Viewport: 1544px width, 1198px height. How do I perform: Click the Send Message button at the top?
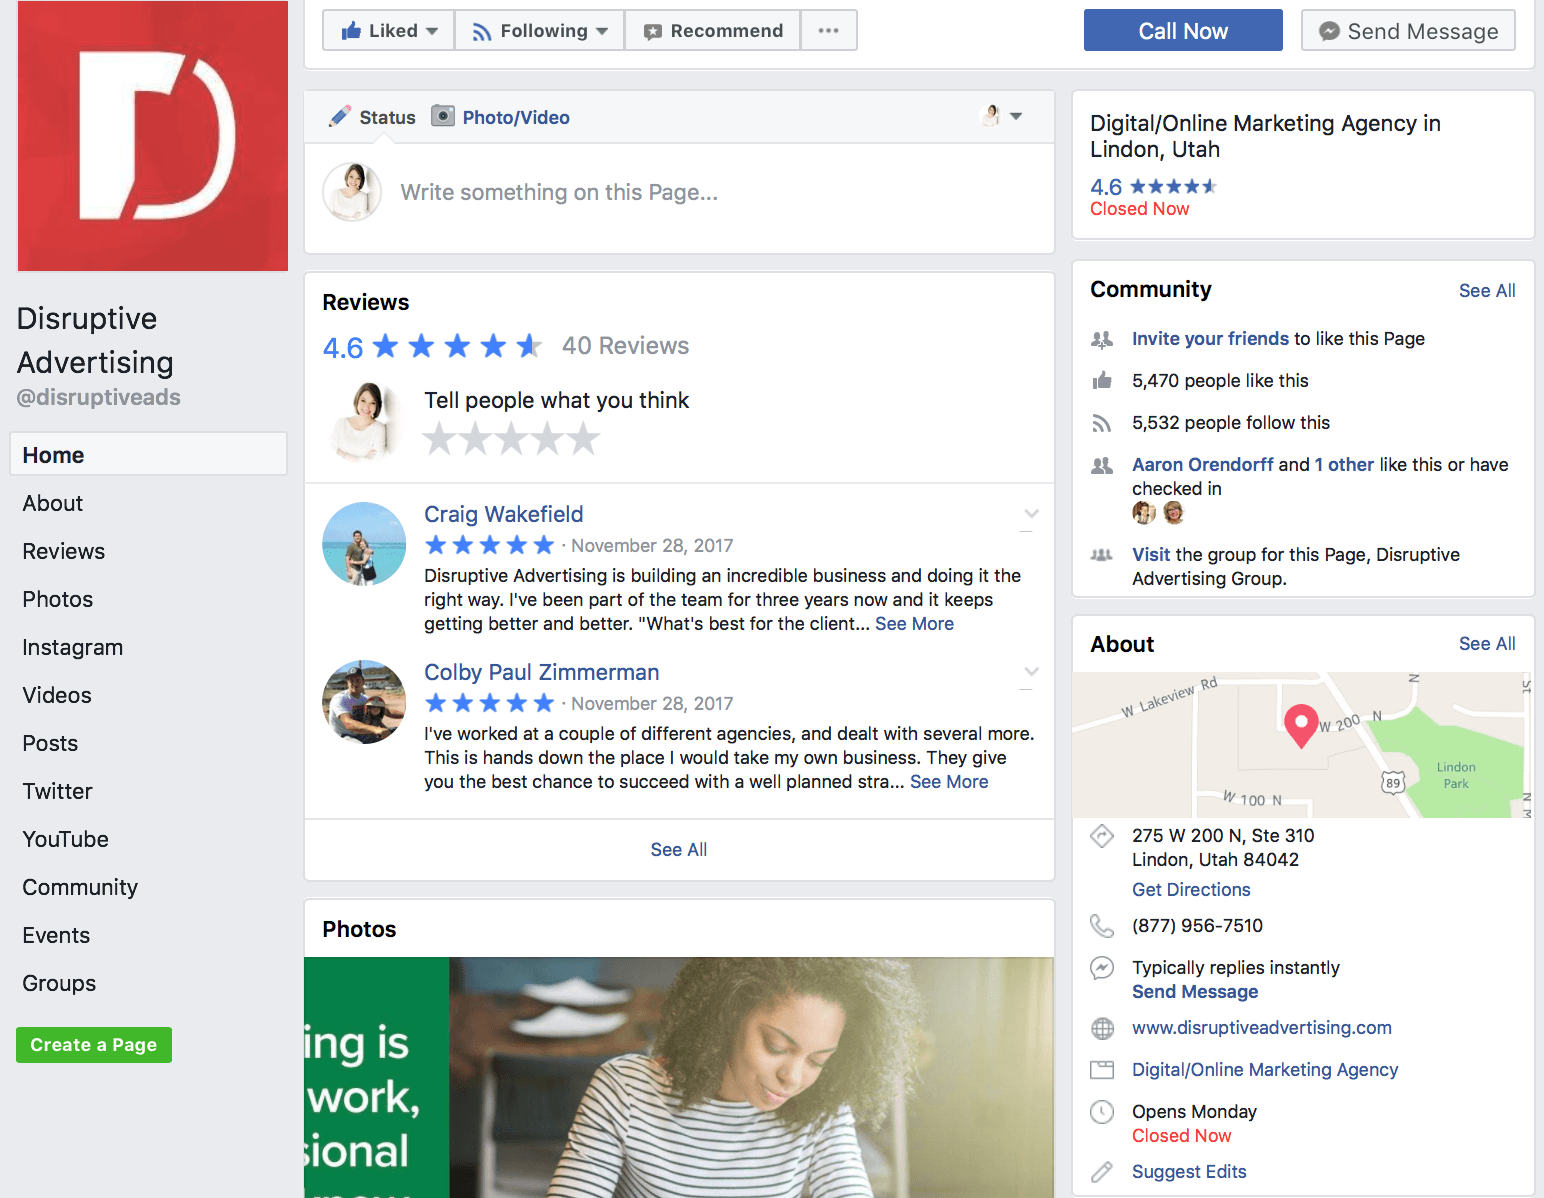1408,30
